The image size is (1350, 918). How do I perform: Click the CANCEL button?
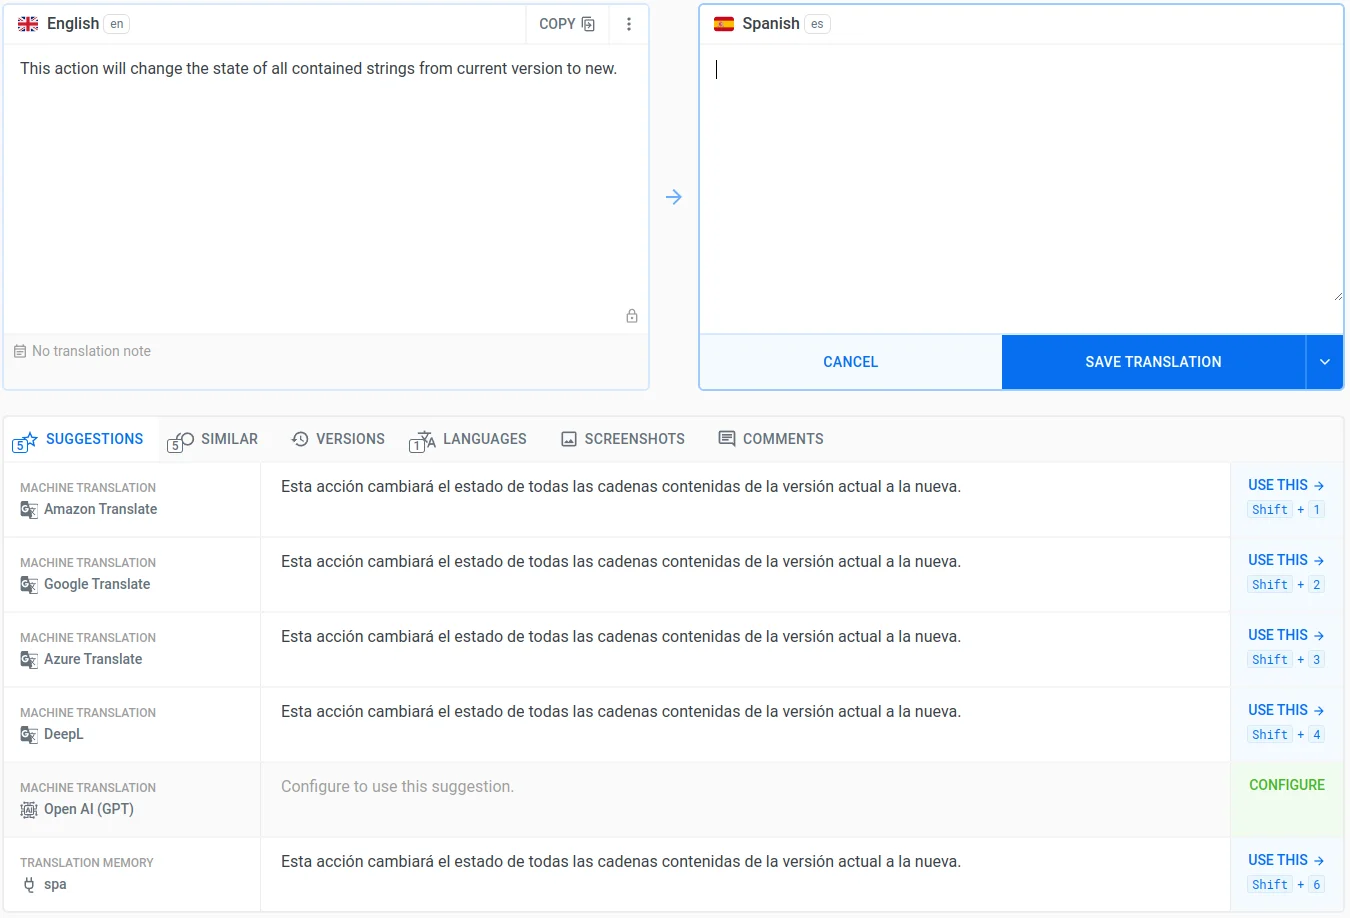pyautogui.click(x=850, y=361)
